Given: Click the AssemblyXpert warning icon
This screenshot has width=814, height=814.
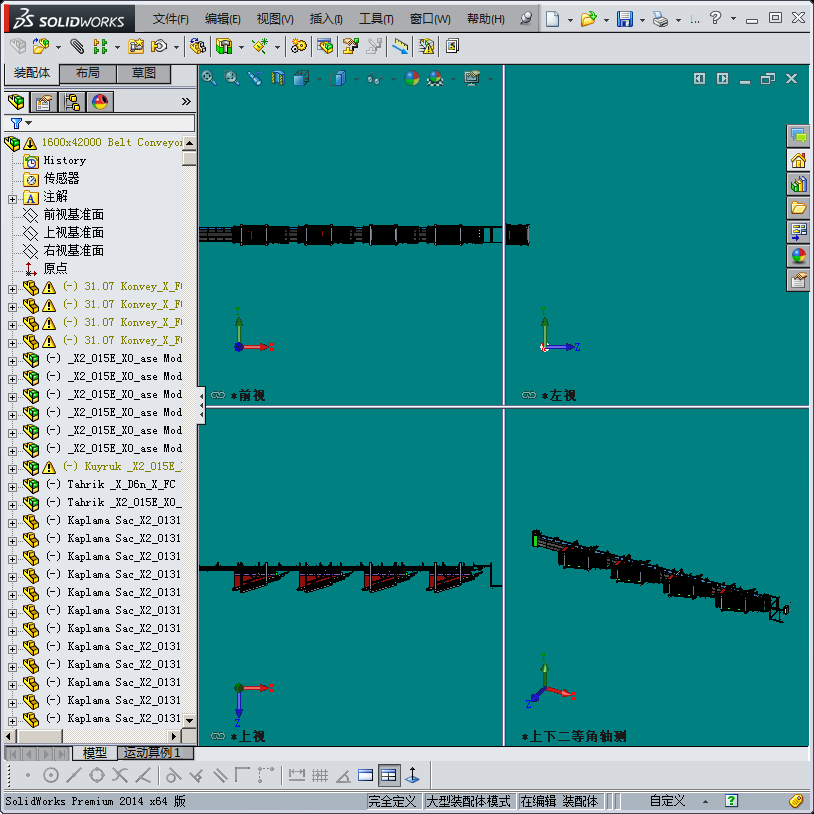Looking at the screenshot, I should coord(426,47).
